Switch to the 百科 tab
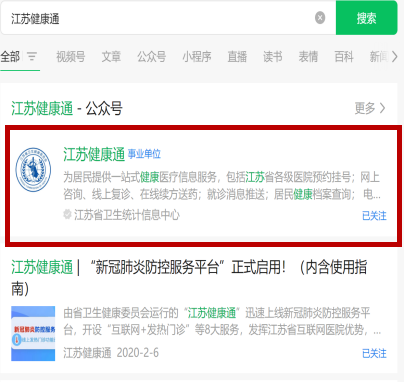This screenshot has height=382, width=404. click(344, 57)
